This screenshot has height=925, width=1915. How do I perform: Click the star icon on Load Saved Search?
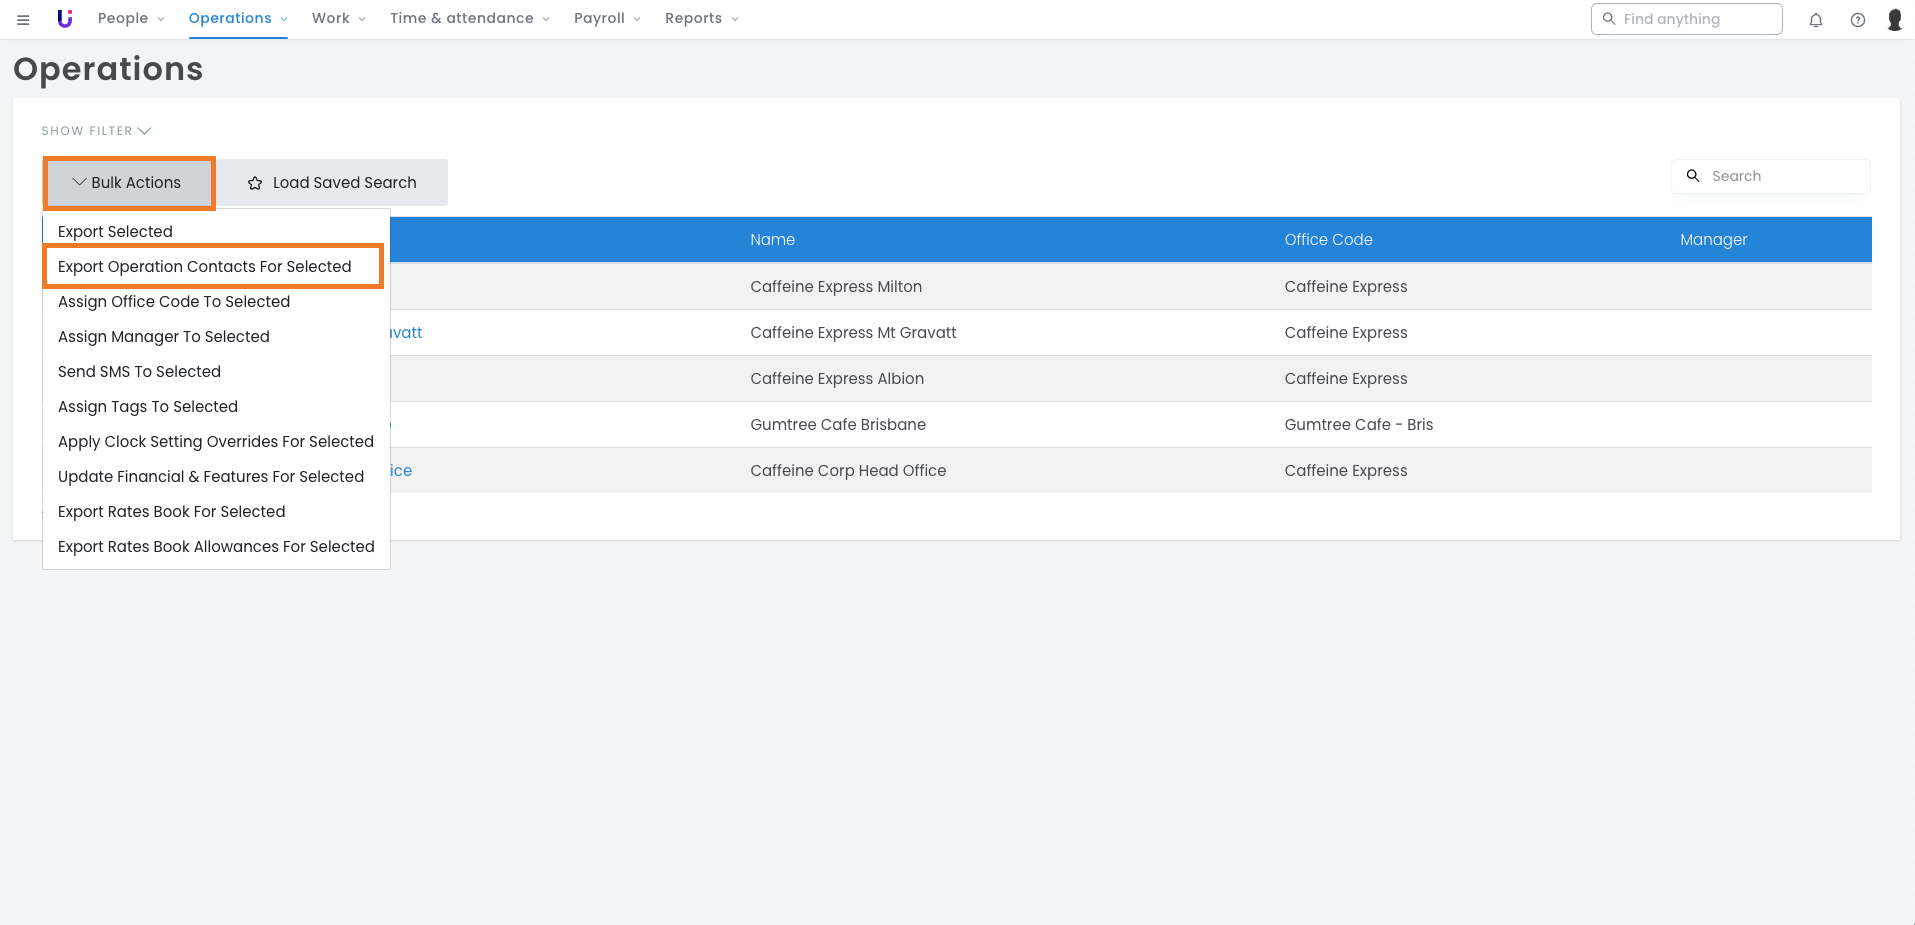255,183
